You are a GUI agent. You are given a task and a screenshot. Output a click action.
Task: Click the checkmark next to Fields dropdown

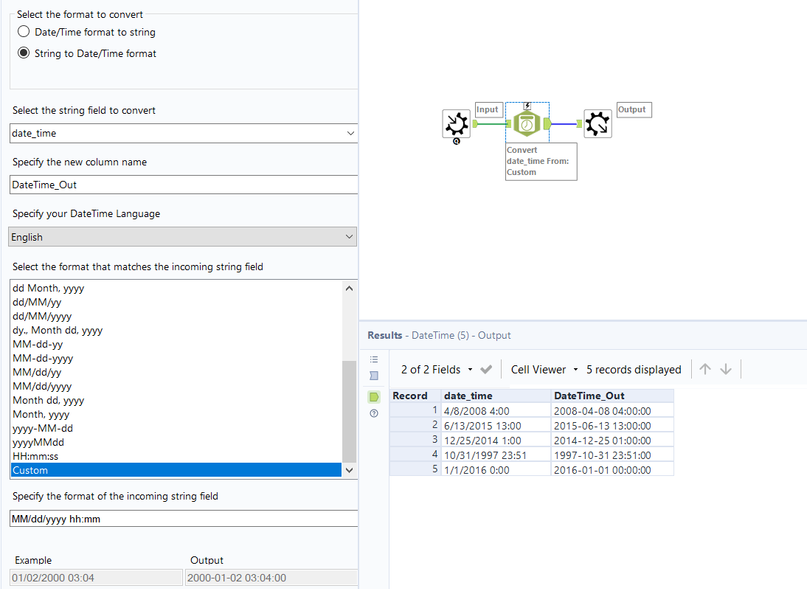coord(486,369)
